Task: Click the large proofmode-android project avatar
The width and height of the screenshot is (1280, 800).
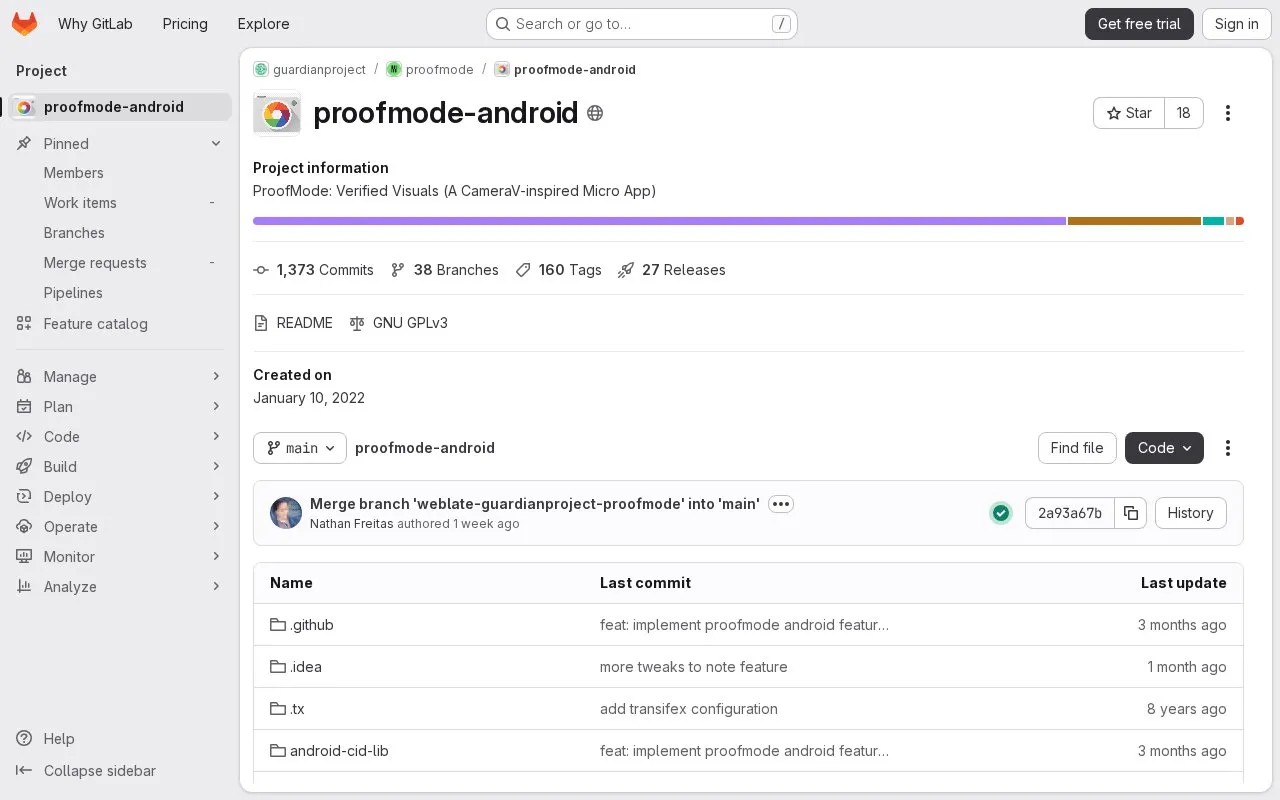Action: (x=277, y=114)
